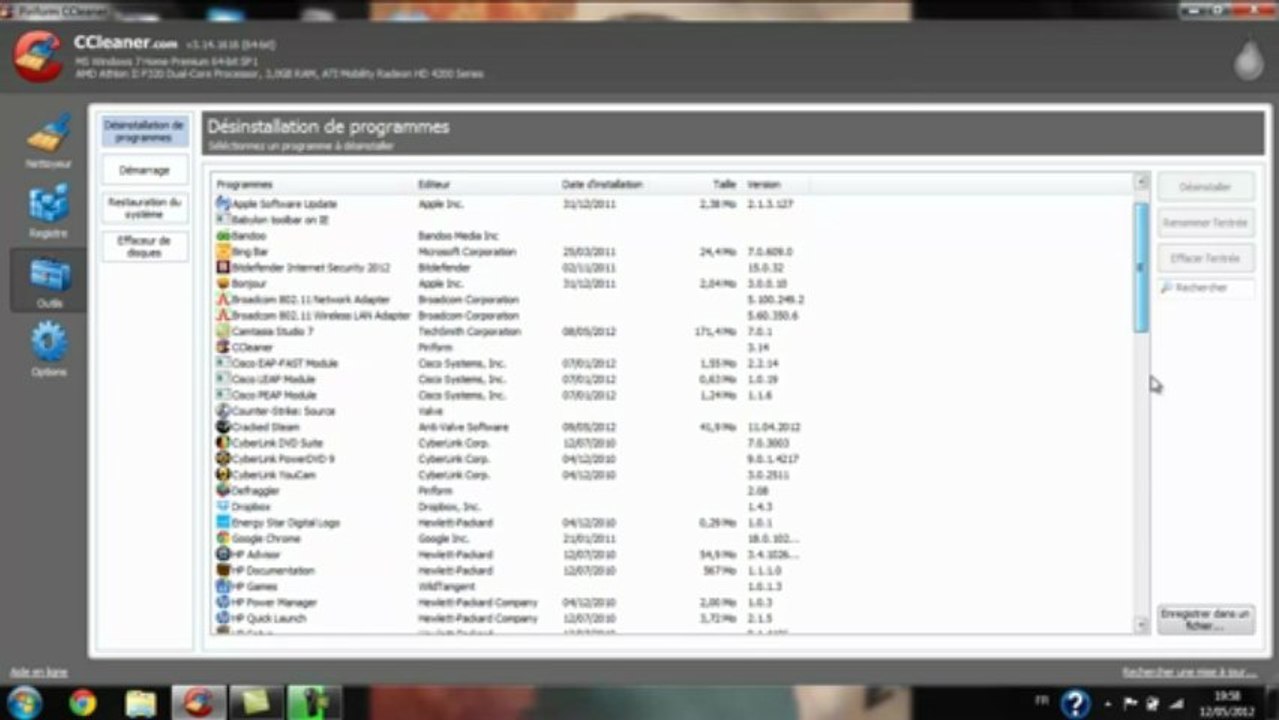This screenshot has width=1279, height=720.
Task: Open the Restauration du système tab
Action: [x=145, y=208]
